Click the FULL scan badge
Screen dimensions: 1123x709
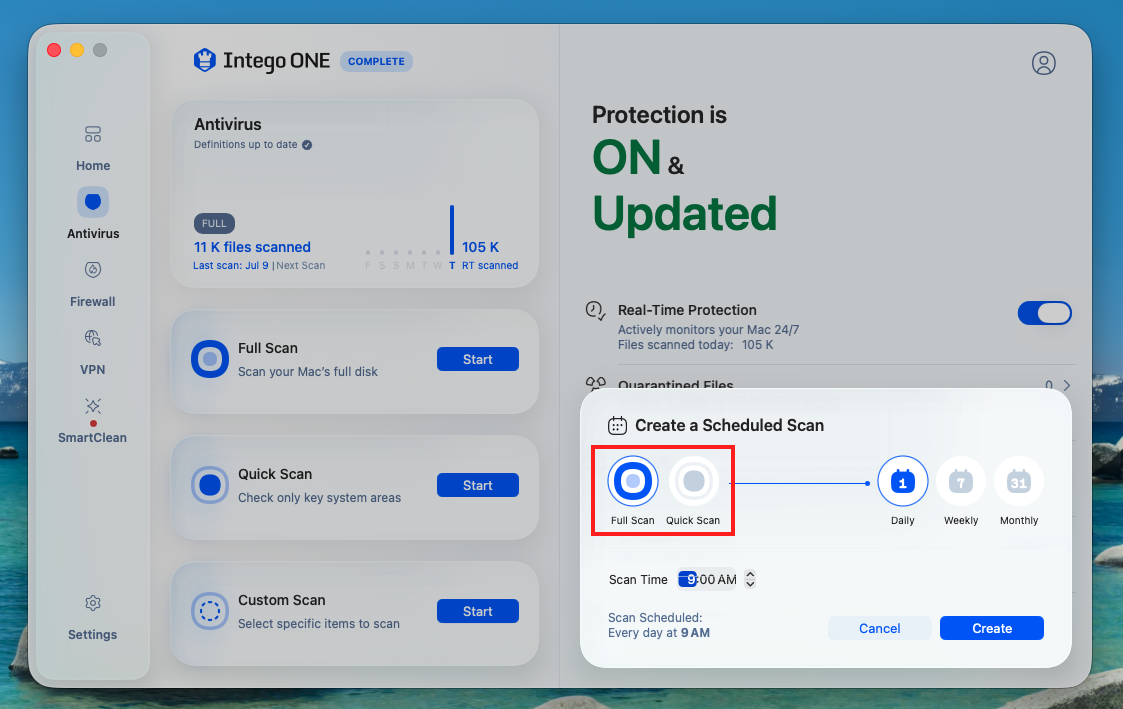coord(214,223)
